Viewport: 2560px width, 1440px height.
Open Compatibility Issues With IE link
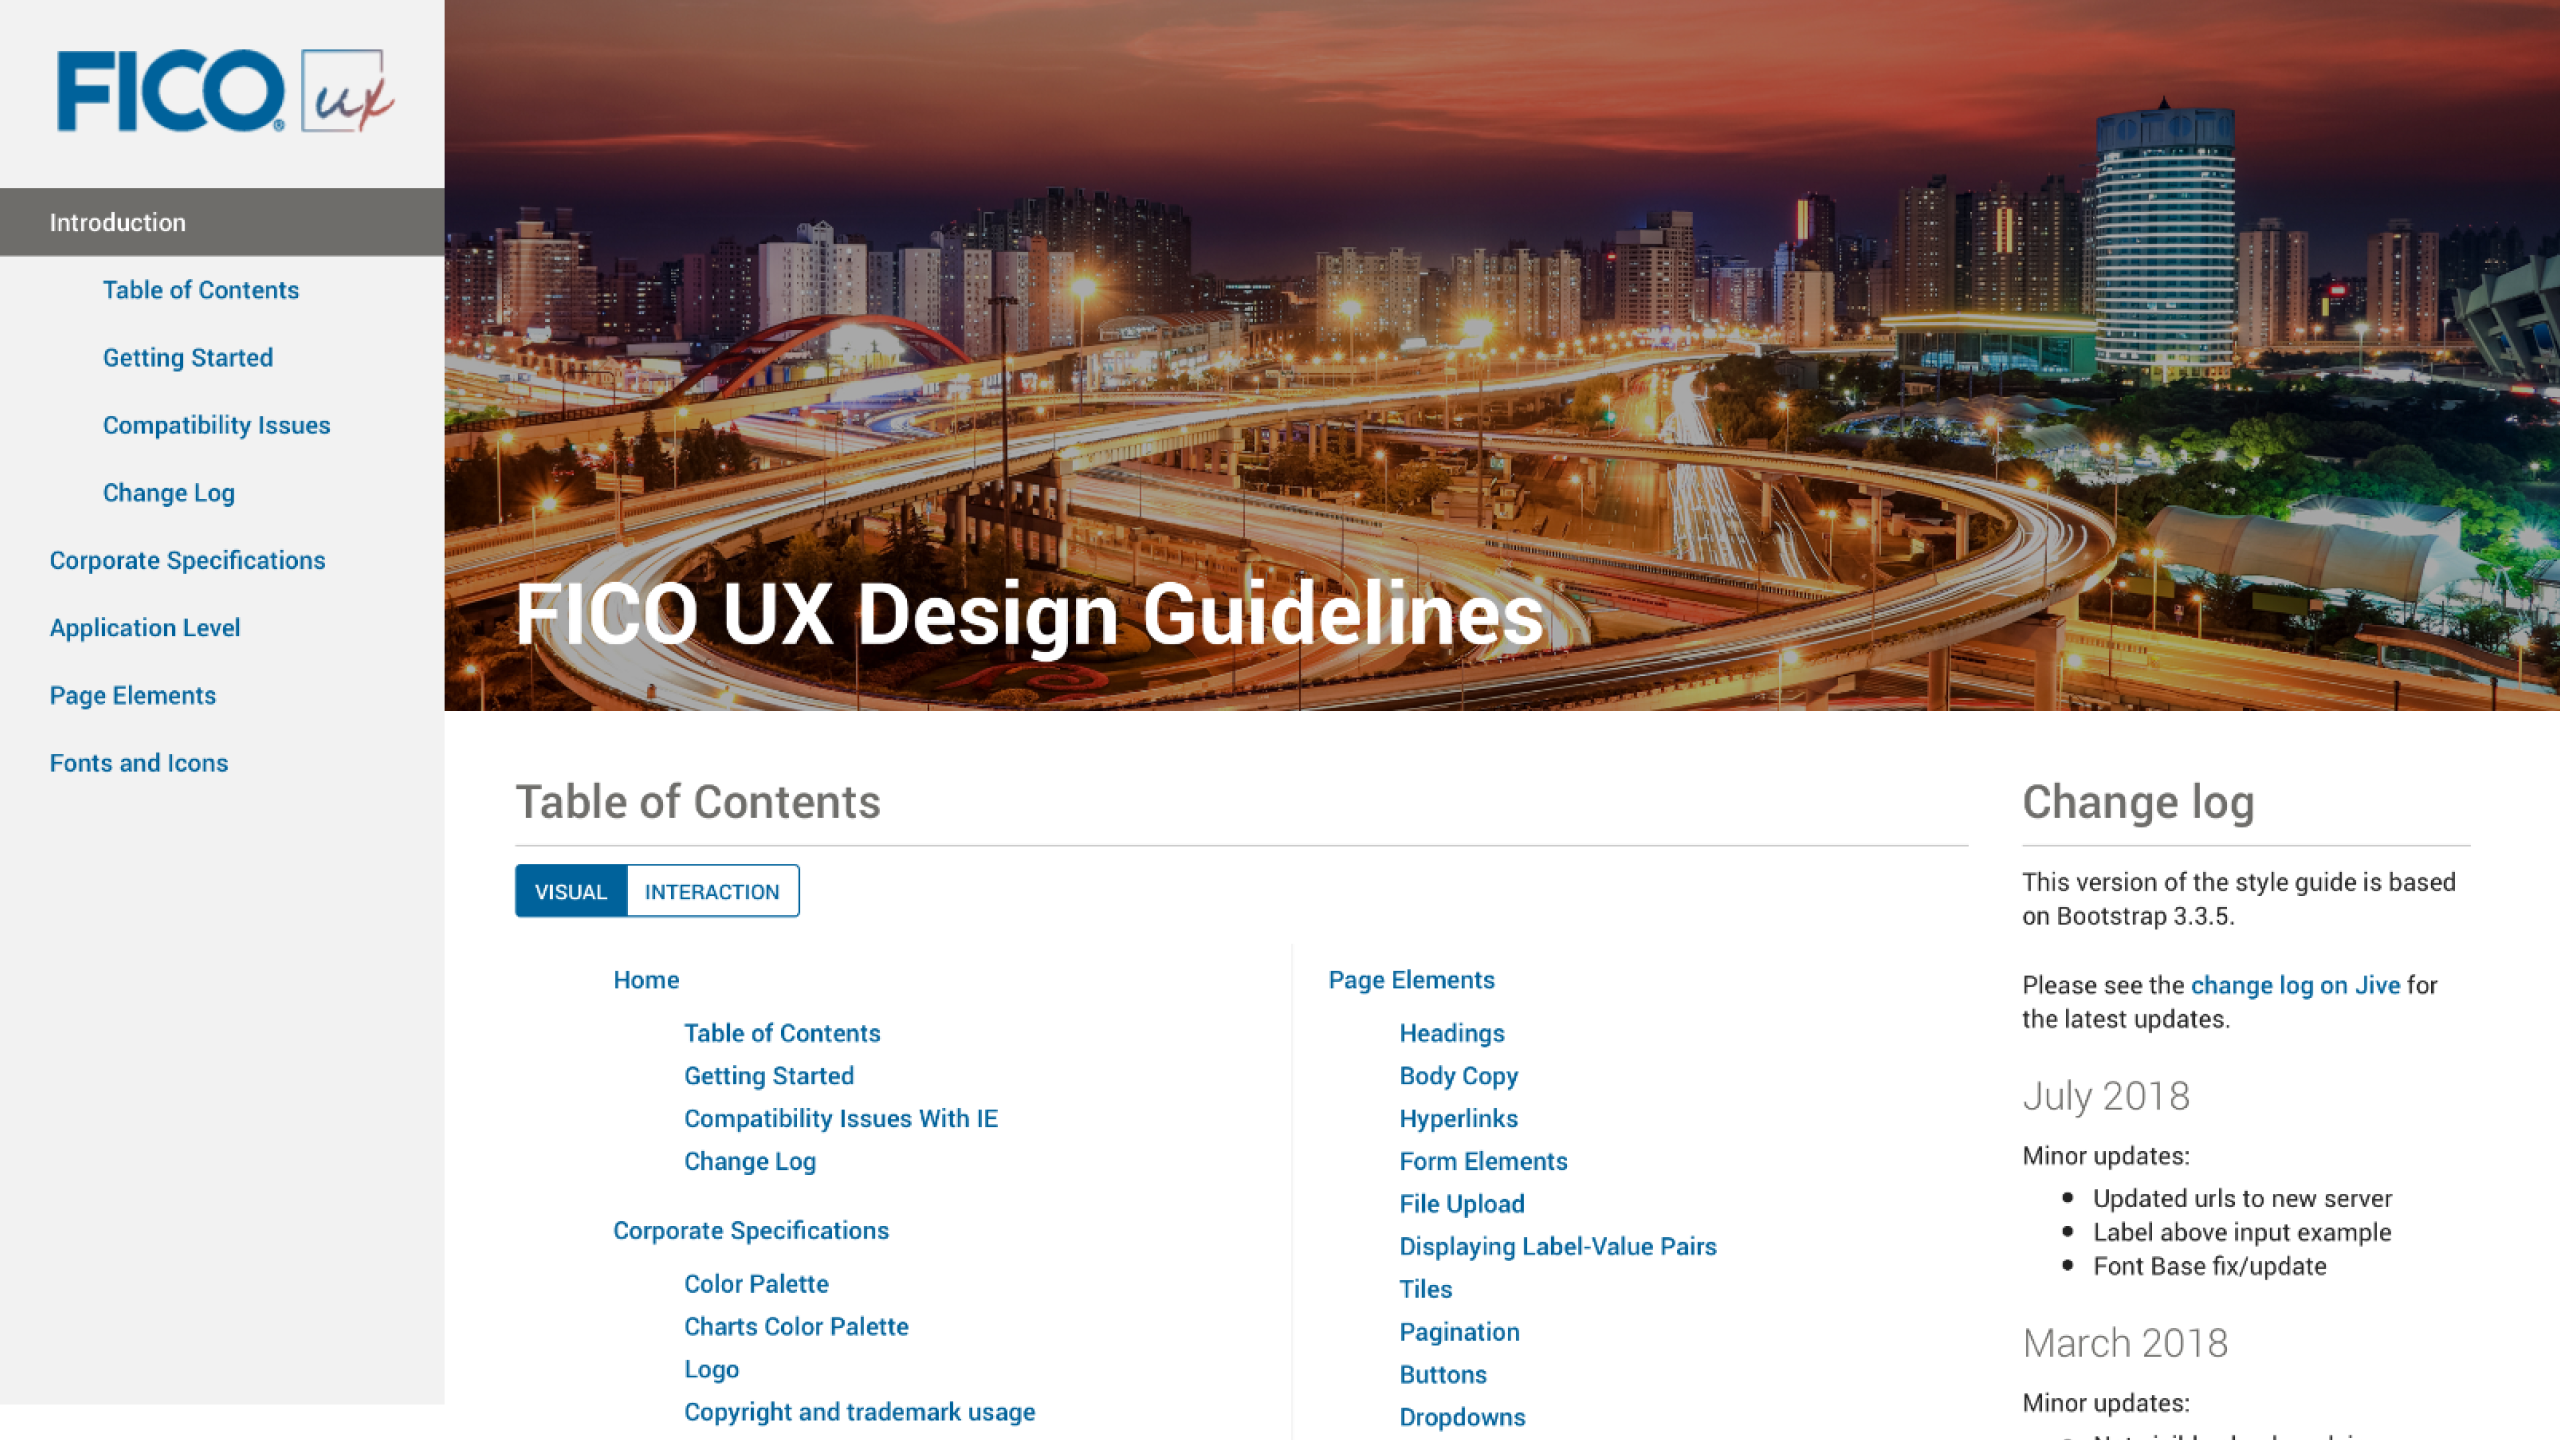coord(841,1119)
